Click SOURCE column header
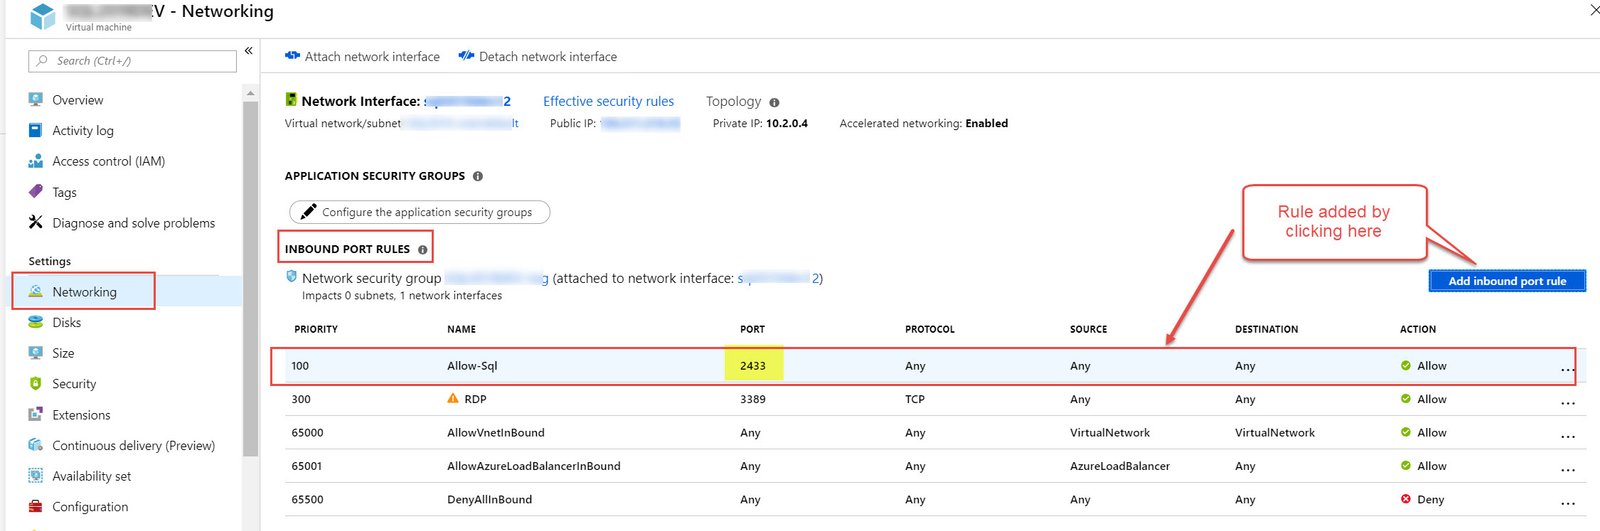This screenshot has width=1600, height=531. [1088, 329]
